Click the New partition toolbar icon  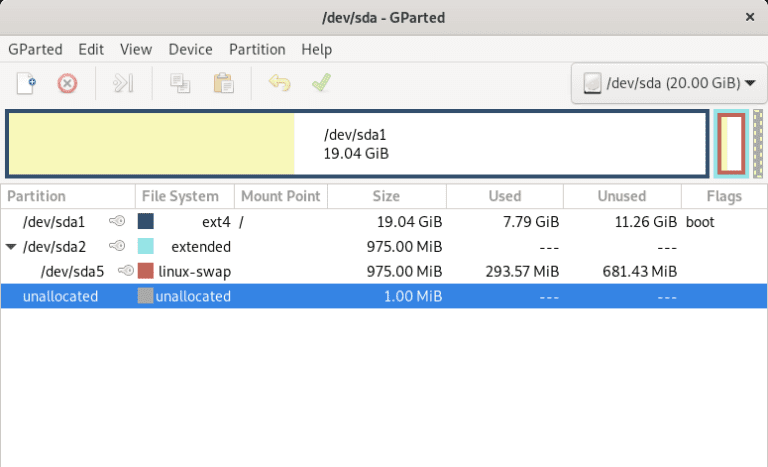(26, 84)
